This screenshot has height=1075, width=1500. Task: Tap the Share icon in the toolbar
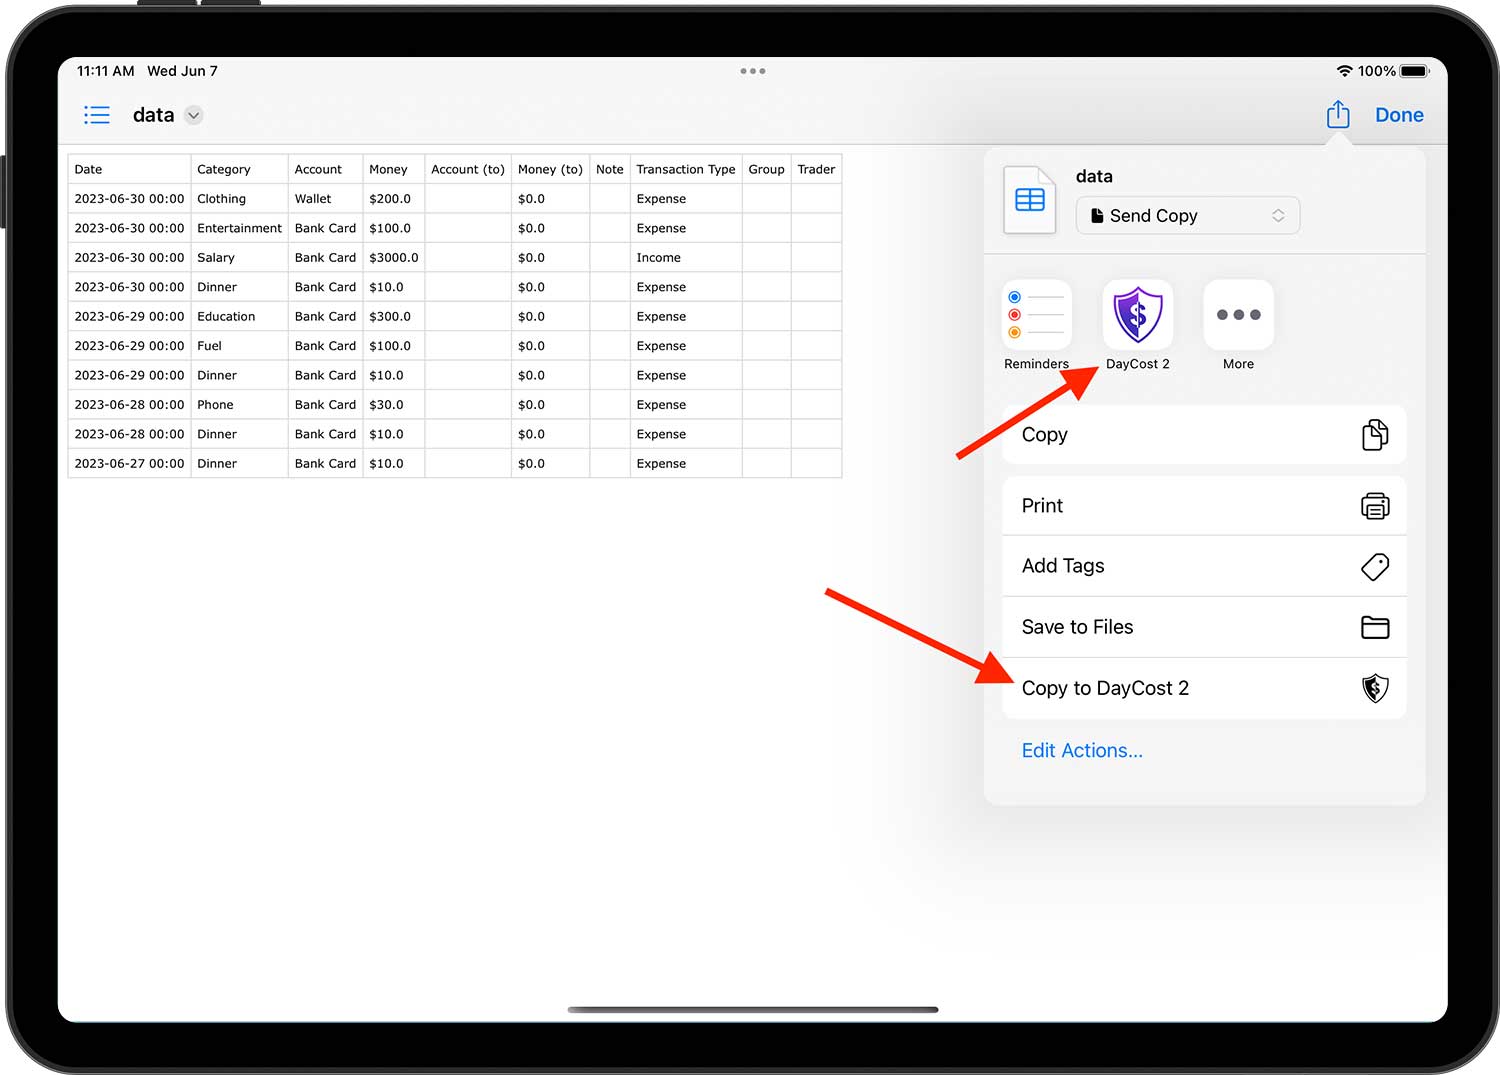pos(1338,114)
